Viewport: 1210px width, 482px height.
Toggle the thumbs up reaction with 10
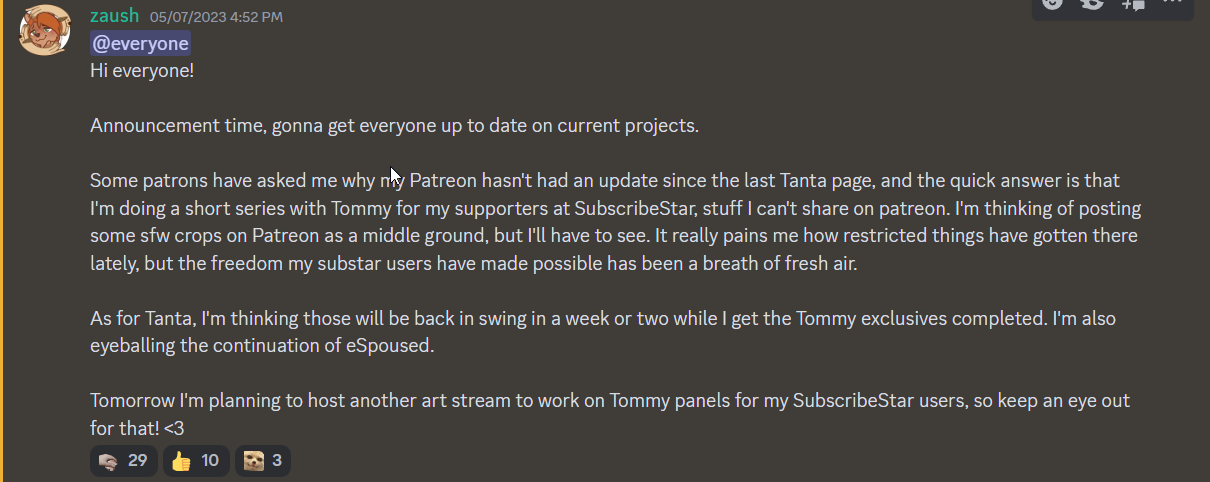tap(195, 460)
